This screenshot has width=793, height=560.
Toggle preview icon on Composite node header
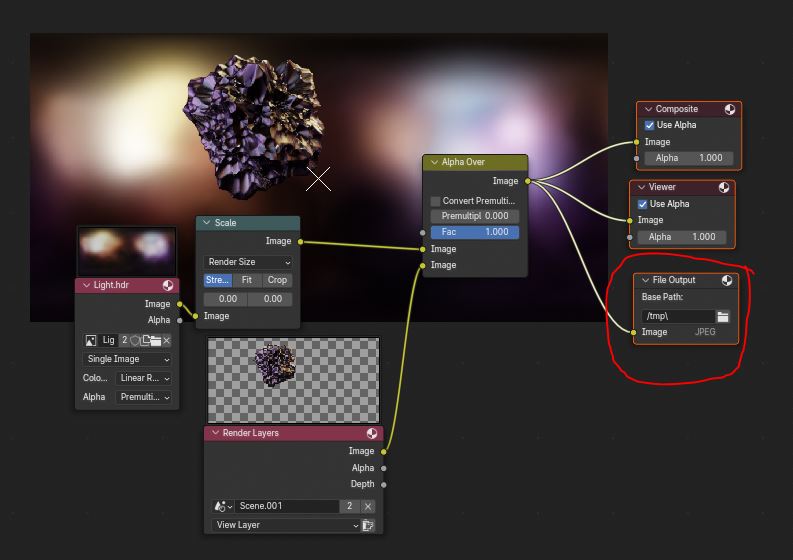pos(730,109)
